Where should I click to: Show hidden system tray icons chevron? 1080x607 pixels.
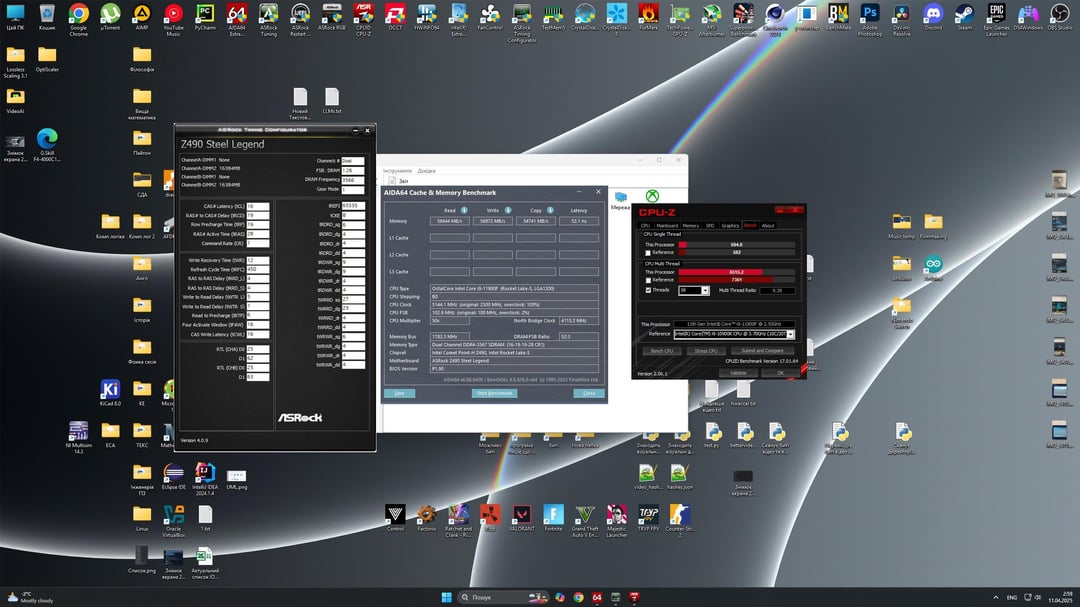point(995,597)
